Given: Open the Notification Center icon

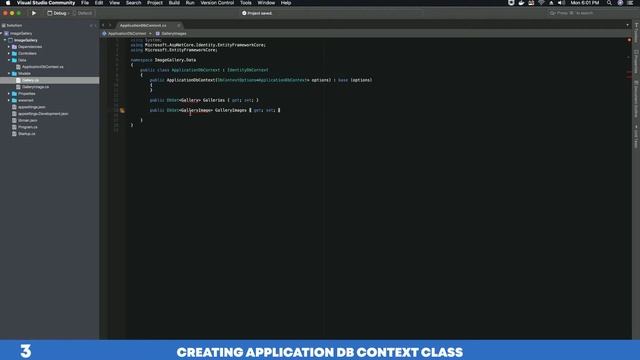Looking at the screenshot, I should (x=630, y=3).
